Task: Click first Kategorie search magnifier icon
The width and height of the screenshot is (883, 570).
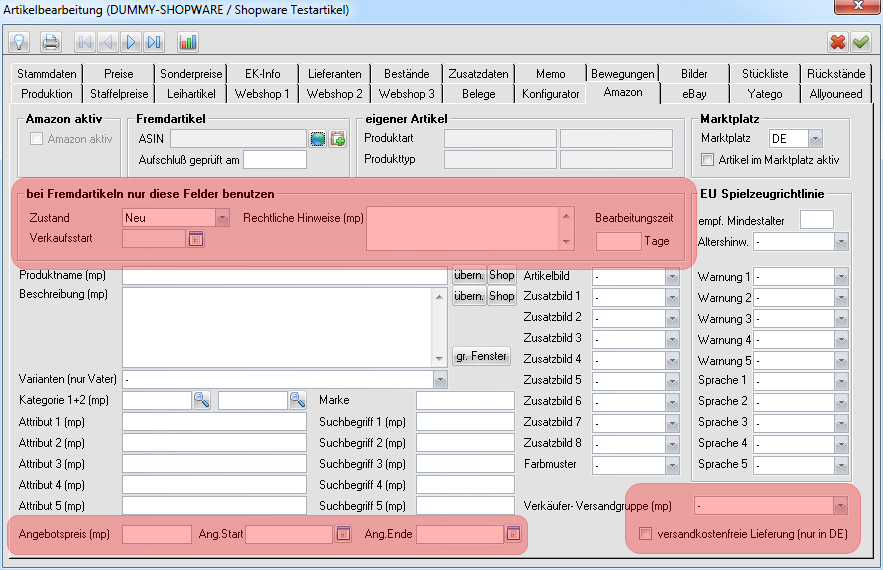Action: 202,400
